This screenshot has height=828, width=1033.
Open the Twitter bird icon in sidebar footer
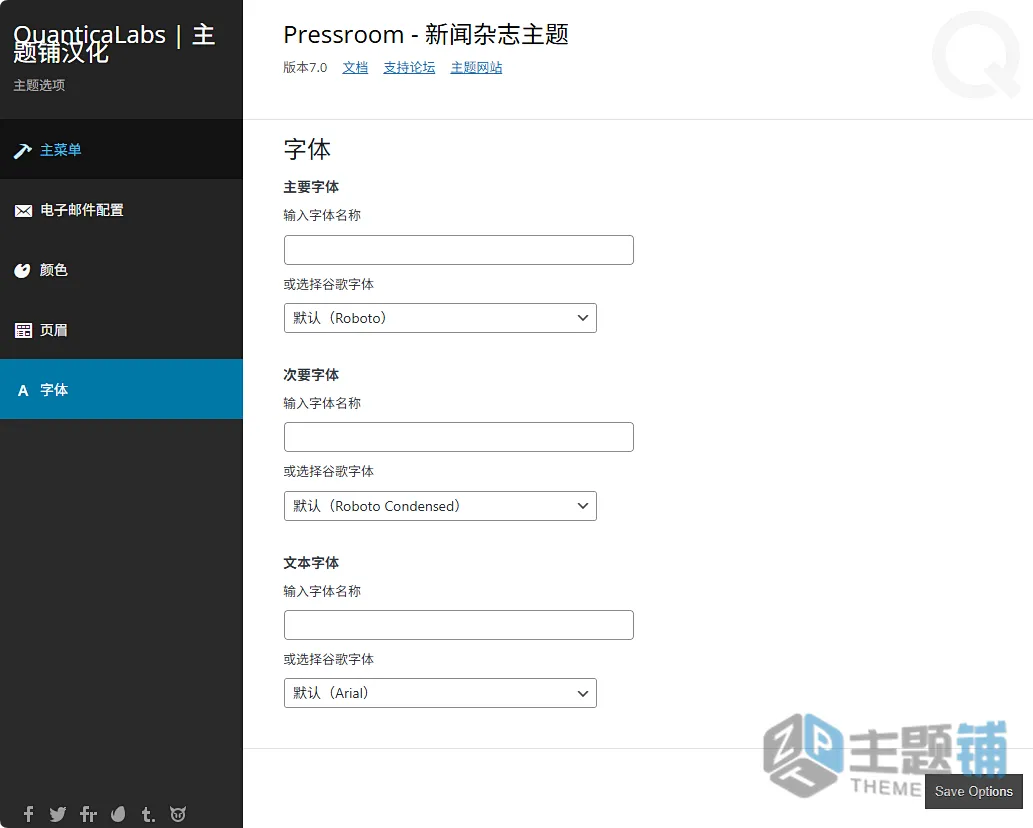(x=58, y=814)
